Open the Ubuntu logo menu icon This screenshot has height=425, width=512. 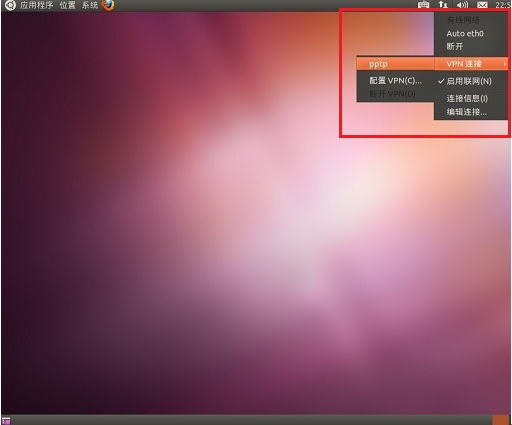(10, 5)
